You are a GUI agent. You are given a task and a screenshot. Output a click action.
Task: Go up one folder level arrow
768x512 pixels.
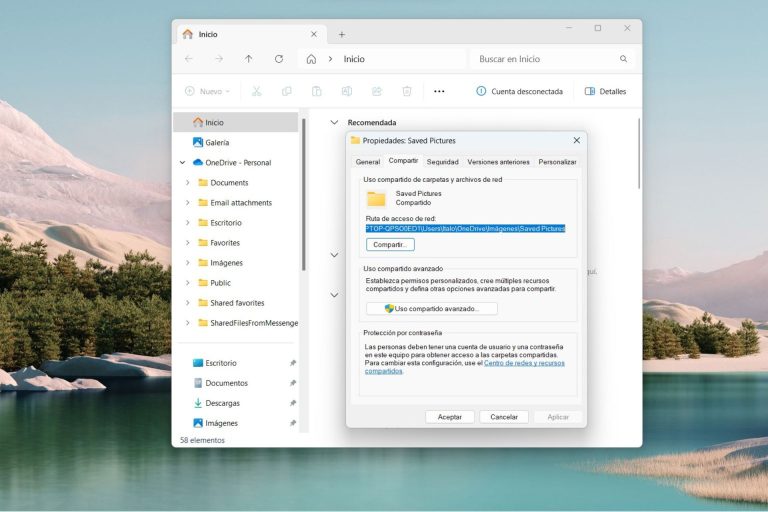[249, 59]
